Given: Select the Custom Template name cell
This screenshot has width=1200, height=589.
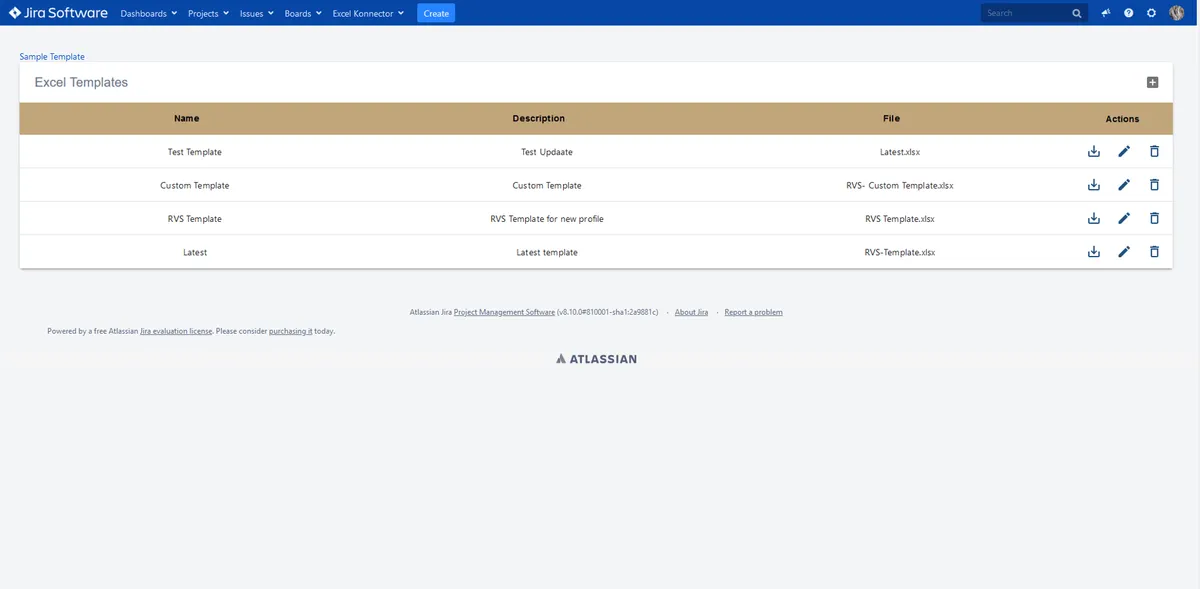Looking at the screenshot, I should click(x=195, y=185).
